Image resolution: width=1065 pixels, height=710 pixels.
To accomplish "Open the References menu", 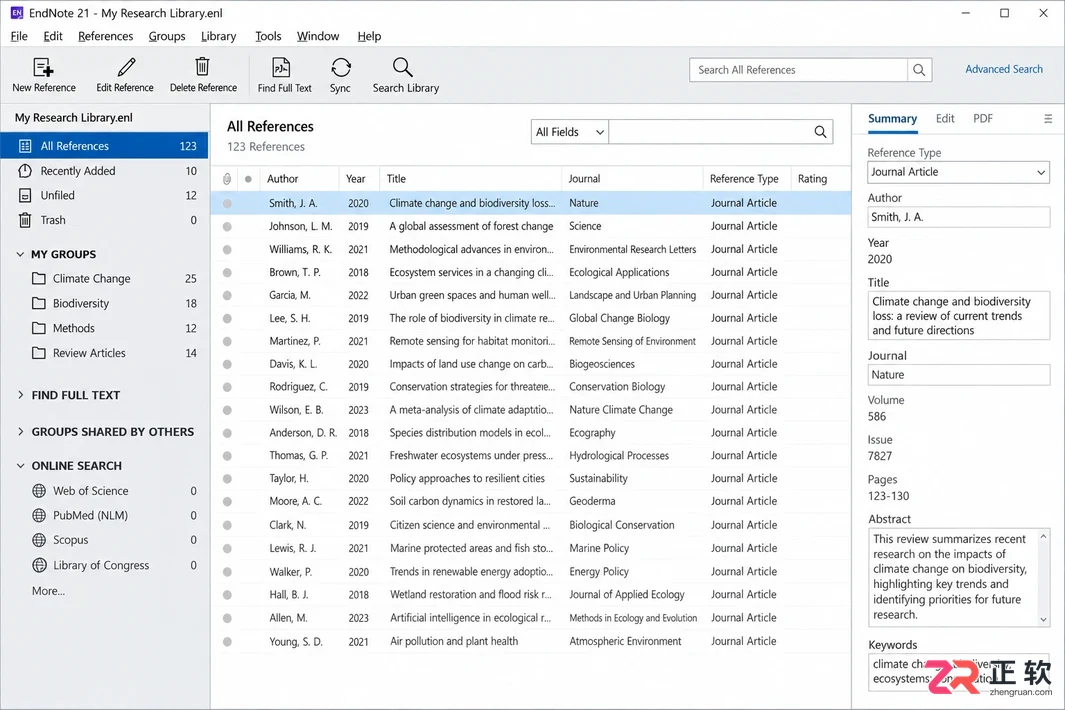I will click(105, 36).
